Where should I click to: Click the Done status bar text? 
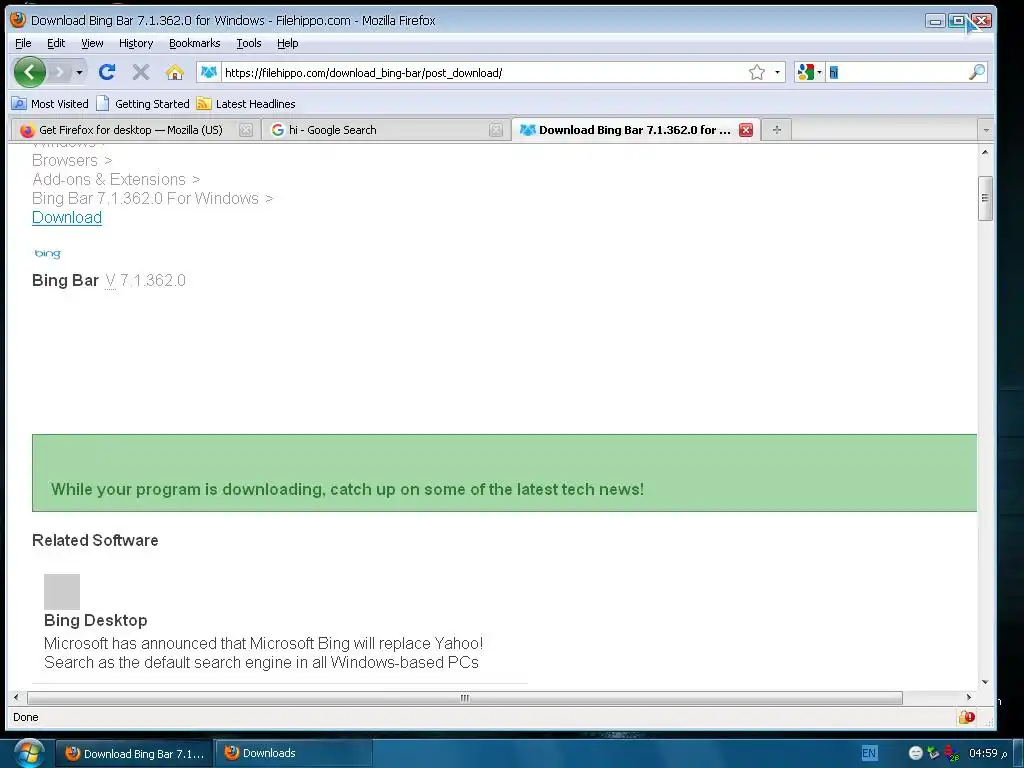pyautogui.click(x=25, y=717)
